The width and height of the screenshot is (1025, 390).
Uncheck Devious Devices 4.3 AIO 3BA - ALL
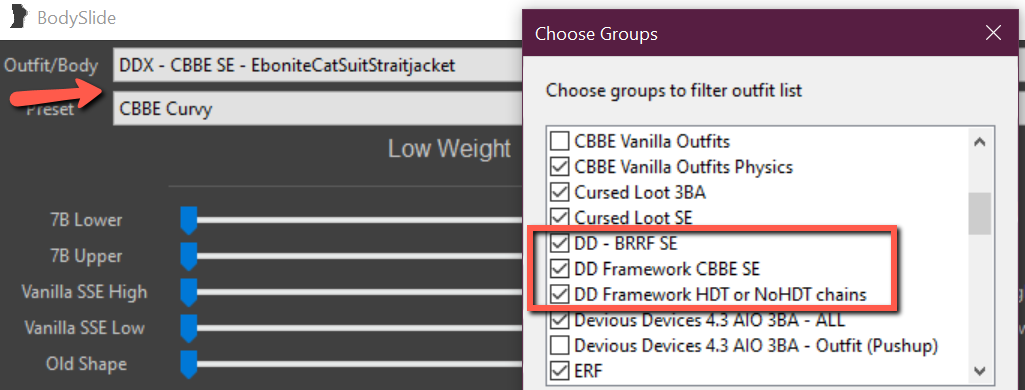pyautogui.click(x=559, y=321)
